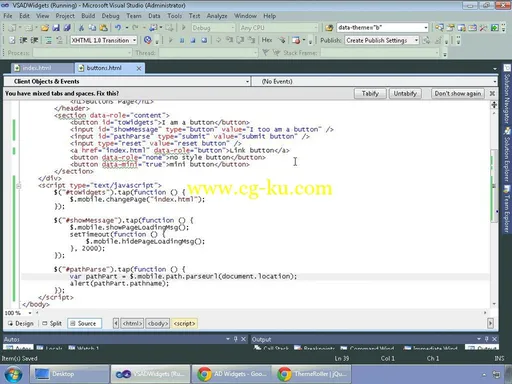Switch to ThemeRoller Chrome taskbar window
512x384 pixels.
tap(313, 374)
